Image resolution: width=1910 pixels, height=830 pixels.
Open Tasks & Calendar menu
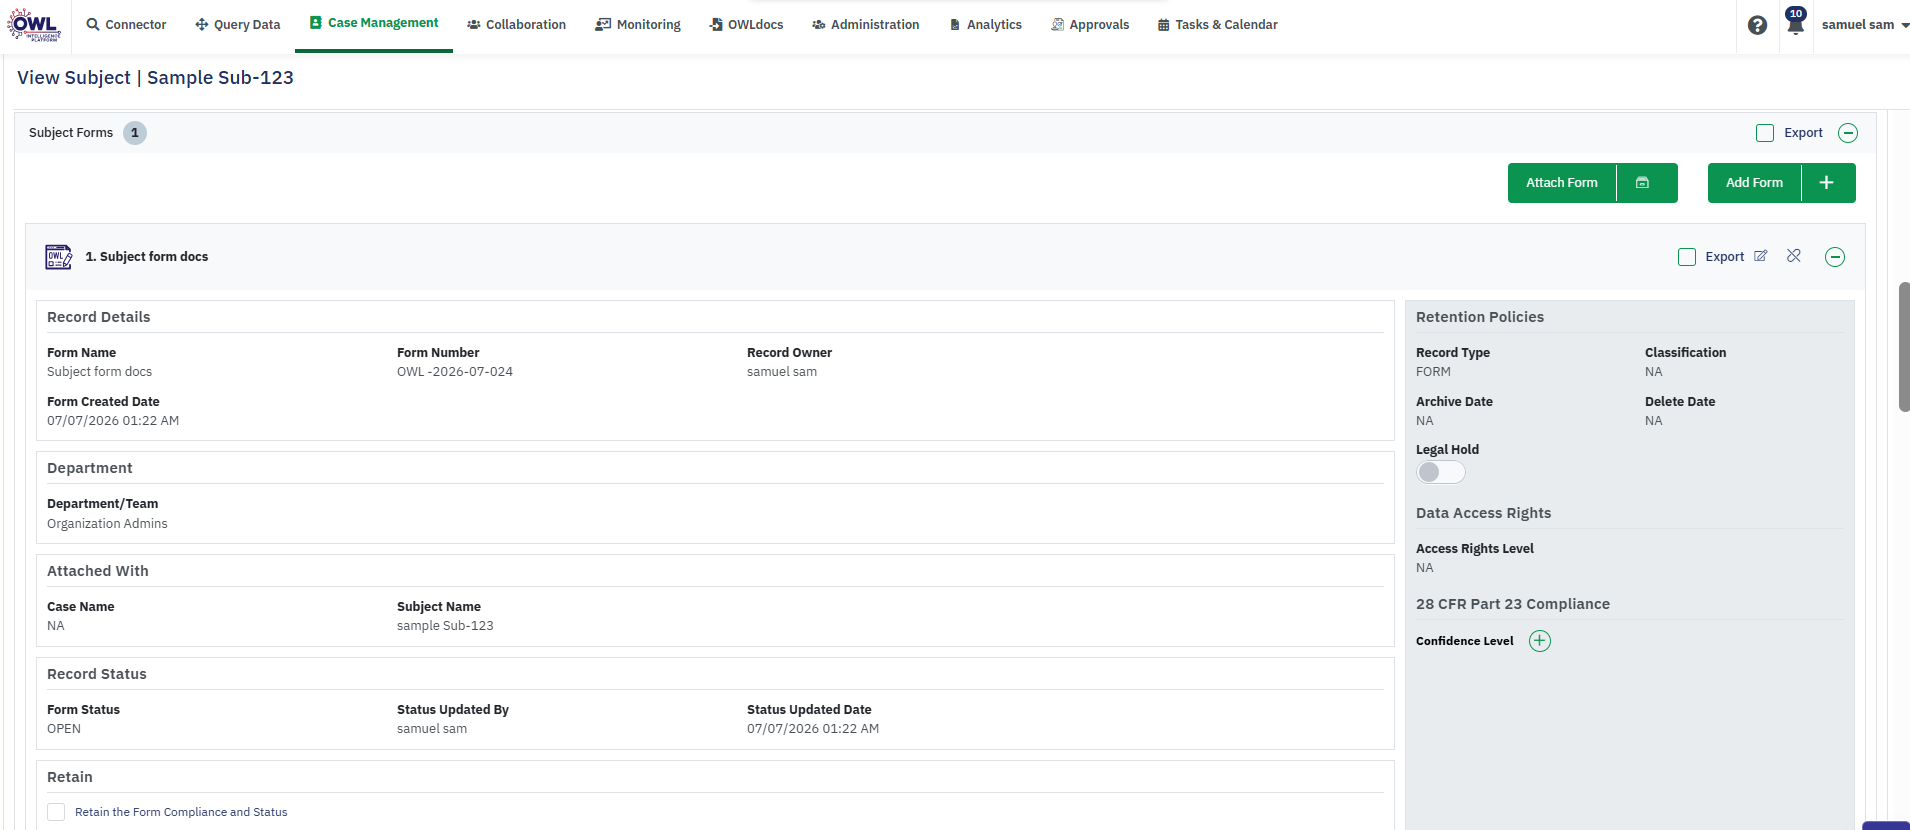[1217, 25]
